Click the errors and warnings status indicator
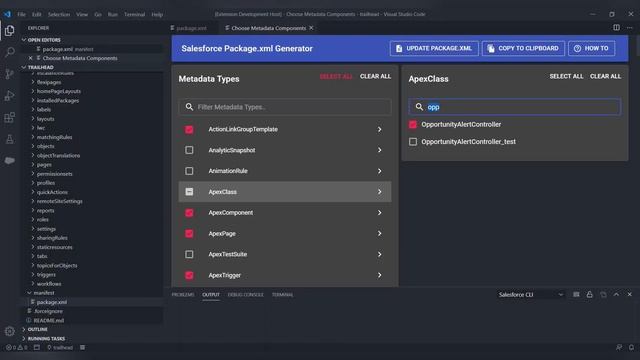 16,347
